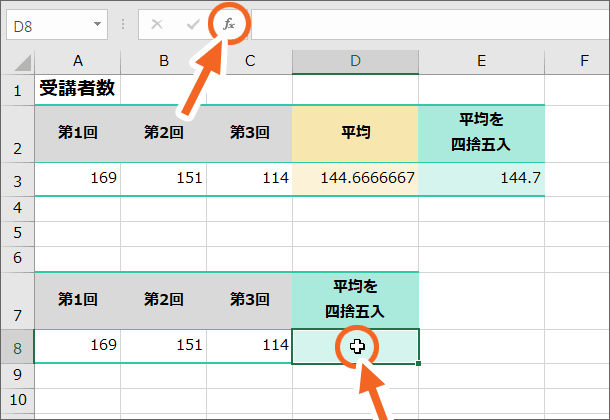Select 平均を四捨五入 header in column E
610x420 pixels.
coord(482,134)
